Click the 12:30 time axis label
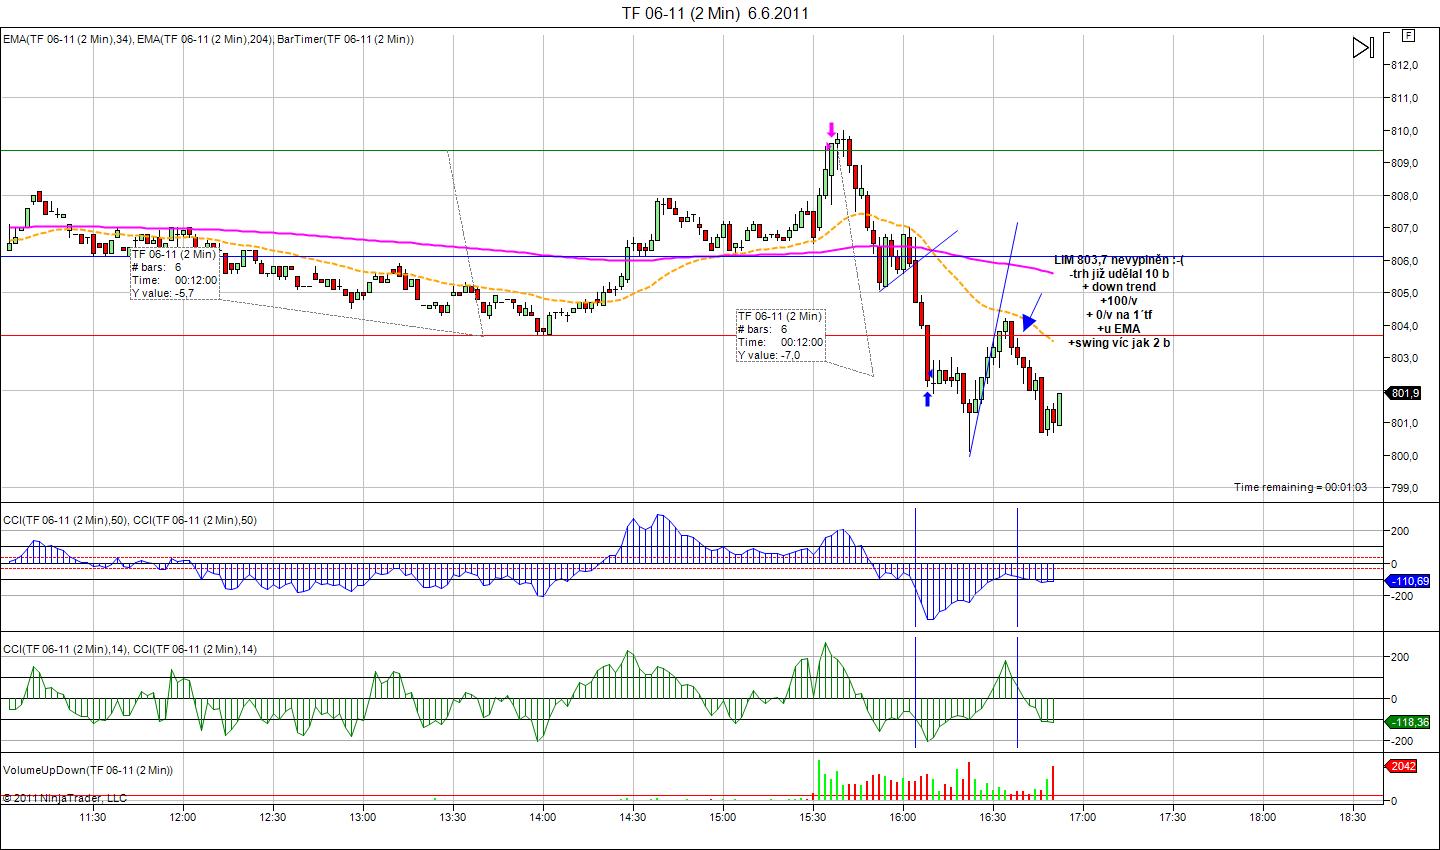Screen dimensions: 1440x850 273,817
